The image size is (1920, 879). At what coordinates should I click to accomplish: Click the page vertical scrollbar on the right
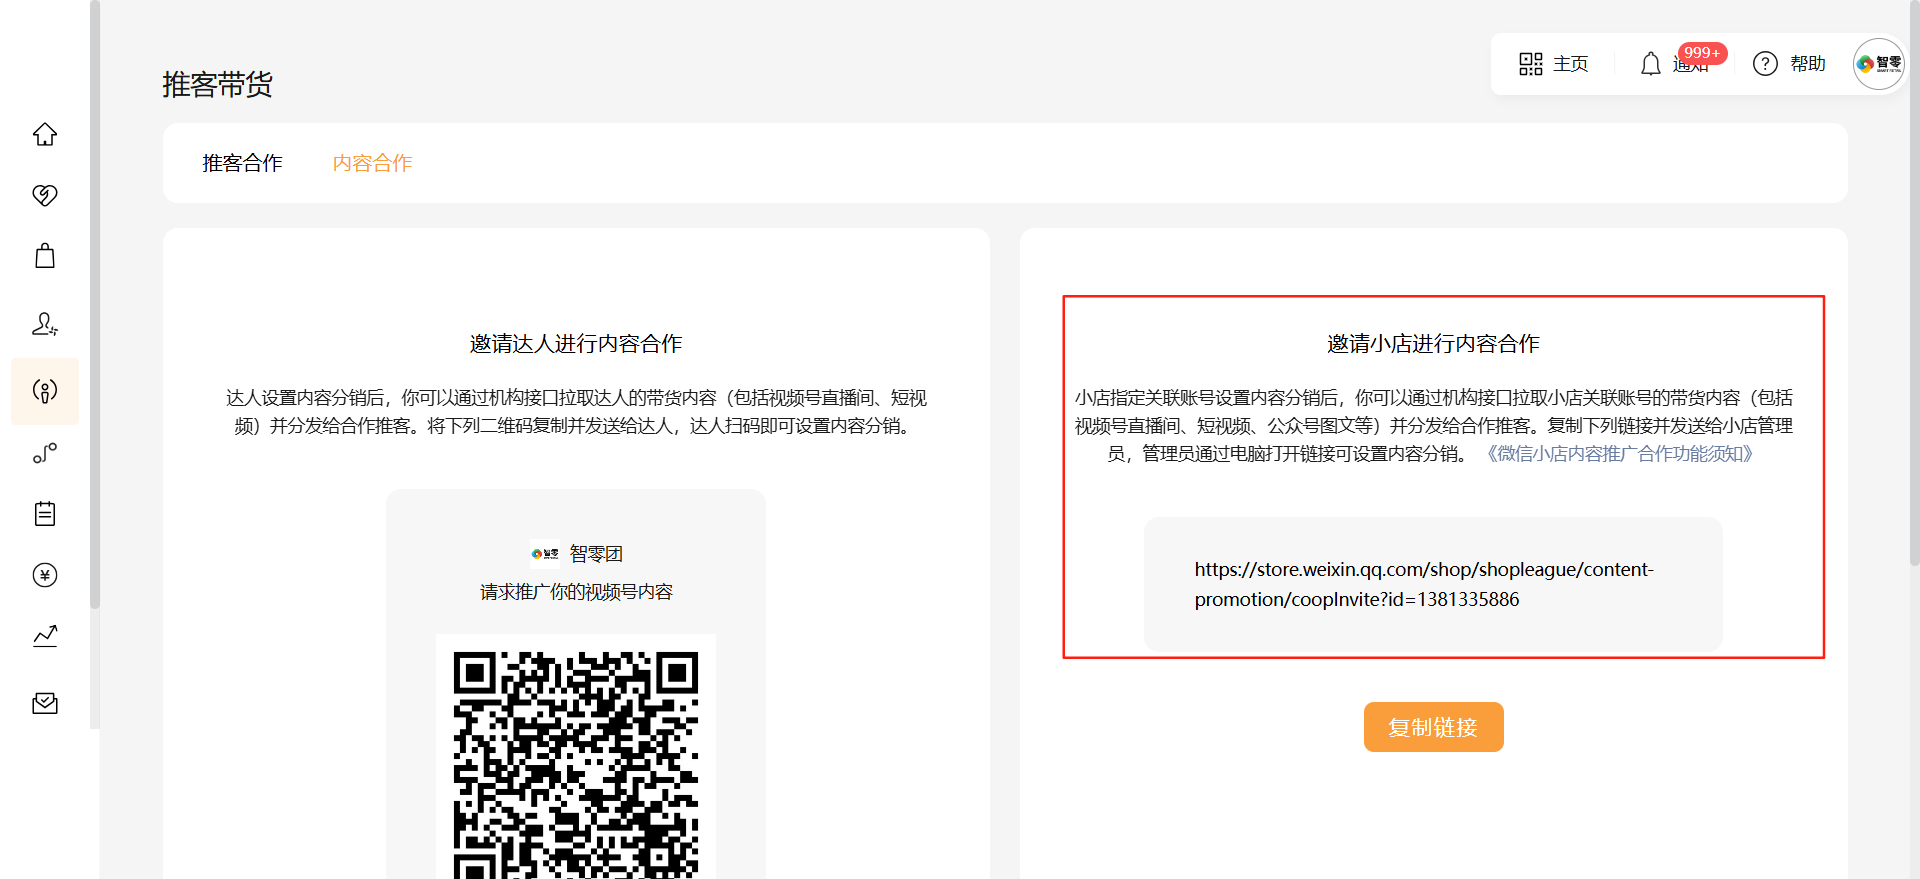coord(1915,283)
